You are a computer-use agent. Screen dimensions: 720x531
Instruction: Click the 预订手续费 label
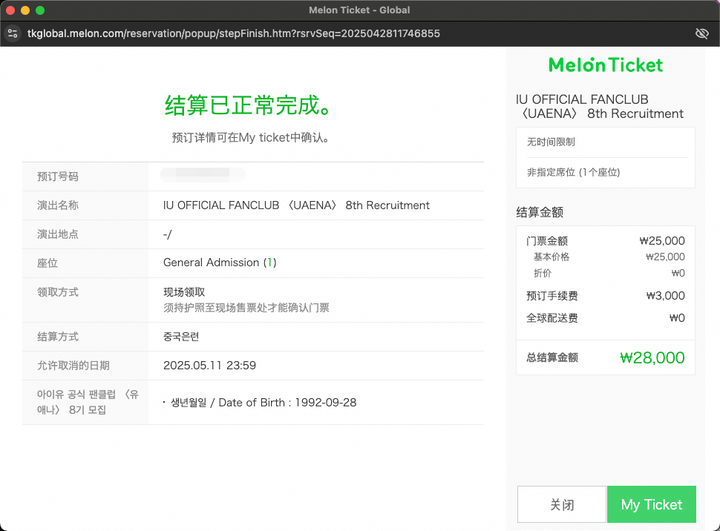[552, 296]
